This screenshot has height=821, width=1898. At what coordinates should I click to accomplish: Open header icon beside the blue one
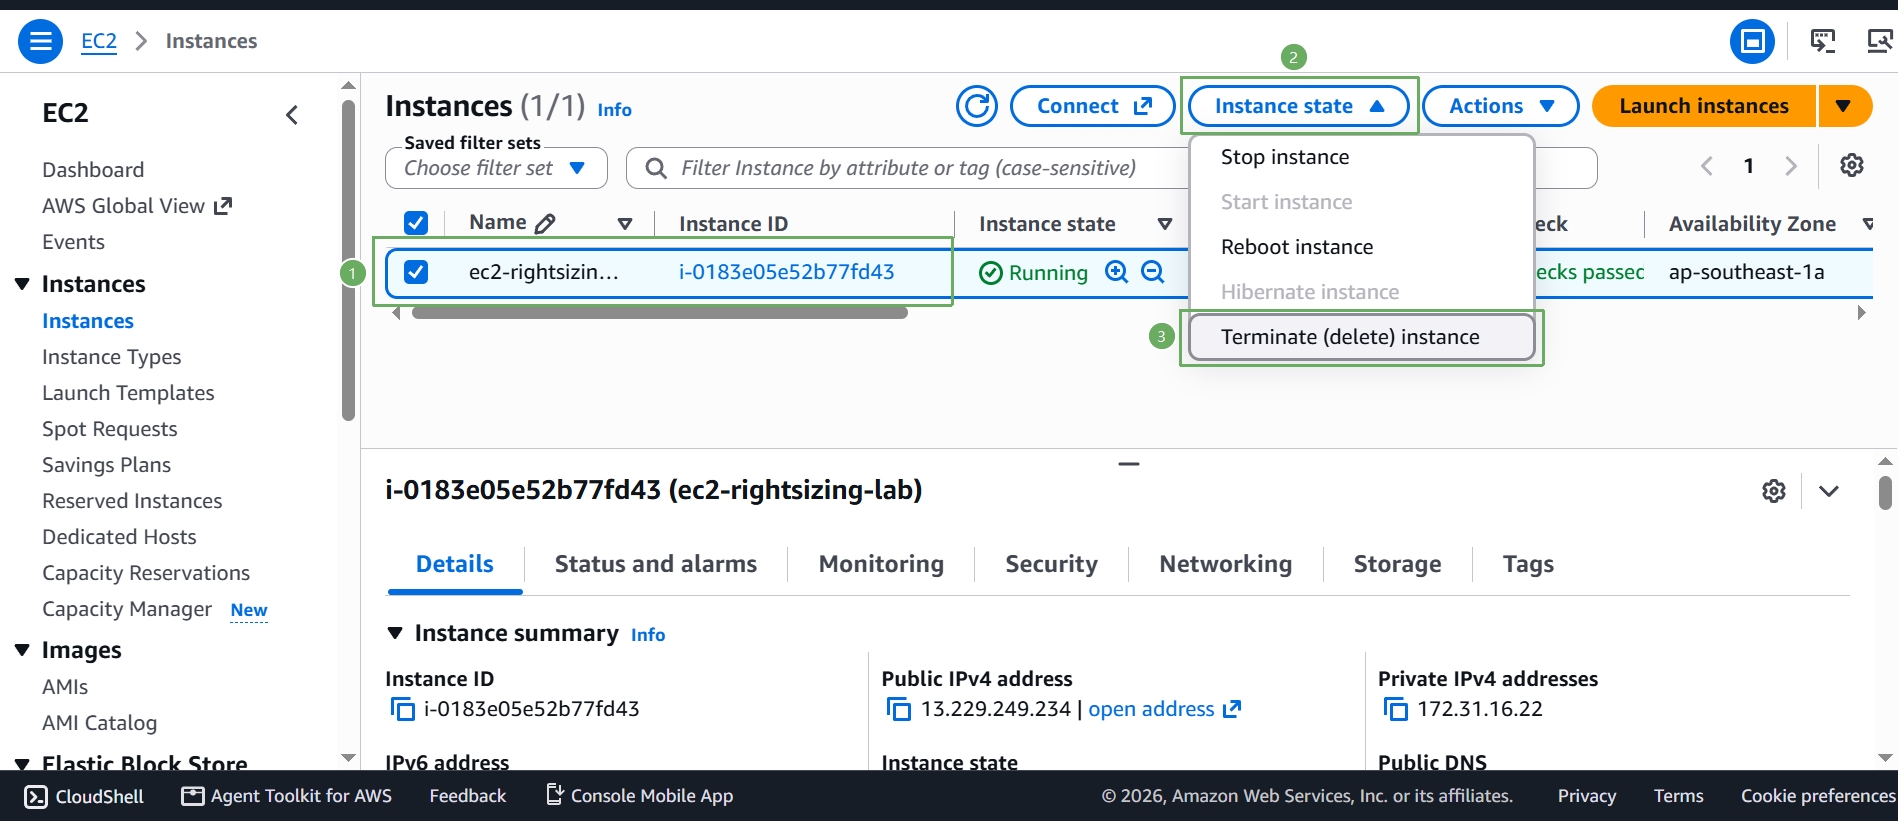[x=1823, y=41]
